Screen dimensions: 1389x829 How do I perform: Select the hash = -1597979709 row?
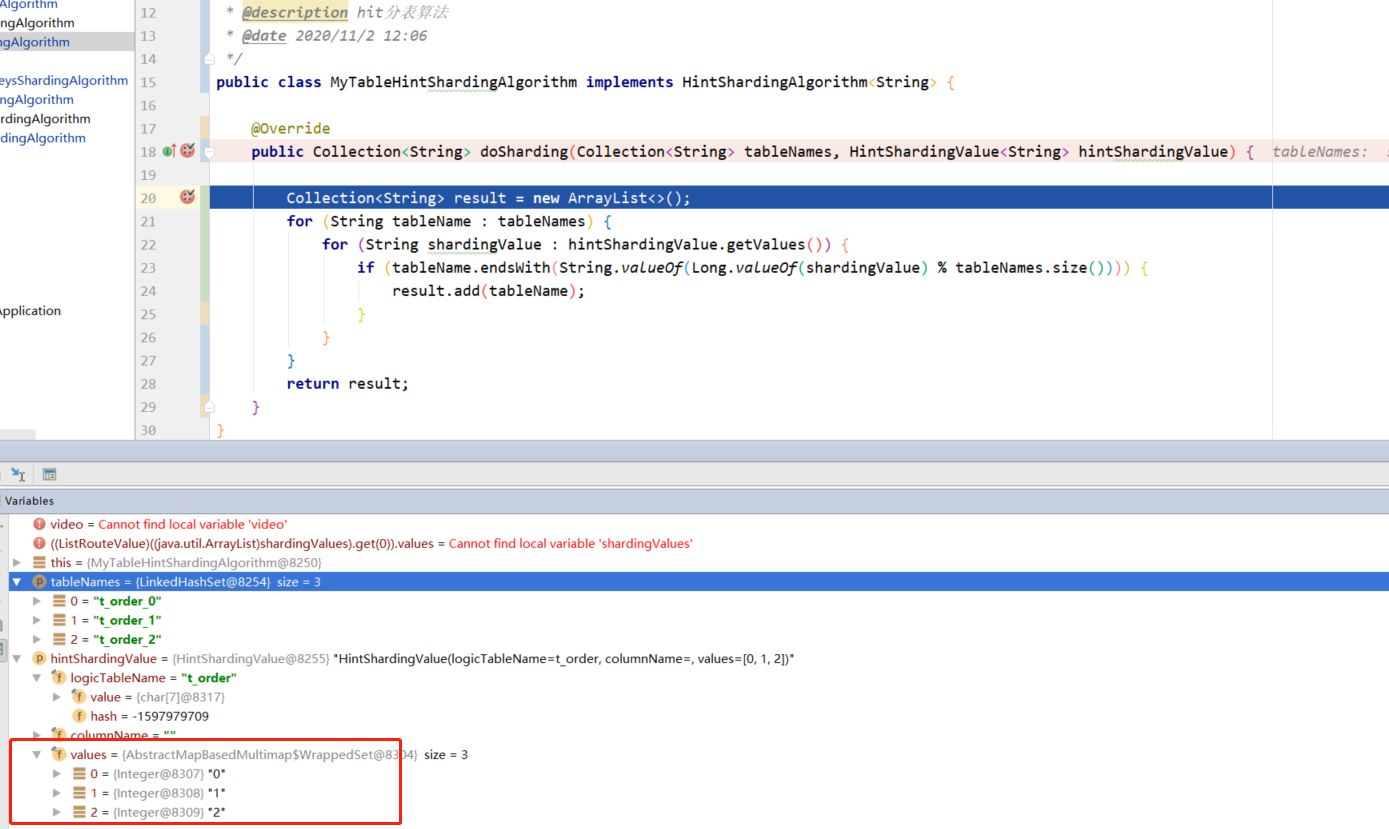(149, 716)
